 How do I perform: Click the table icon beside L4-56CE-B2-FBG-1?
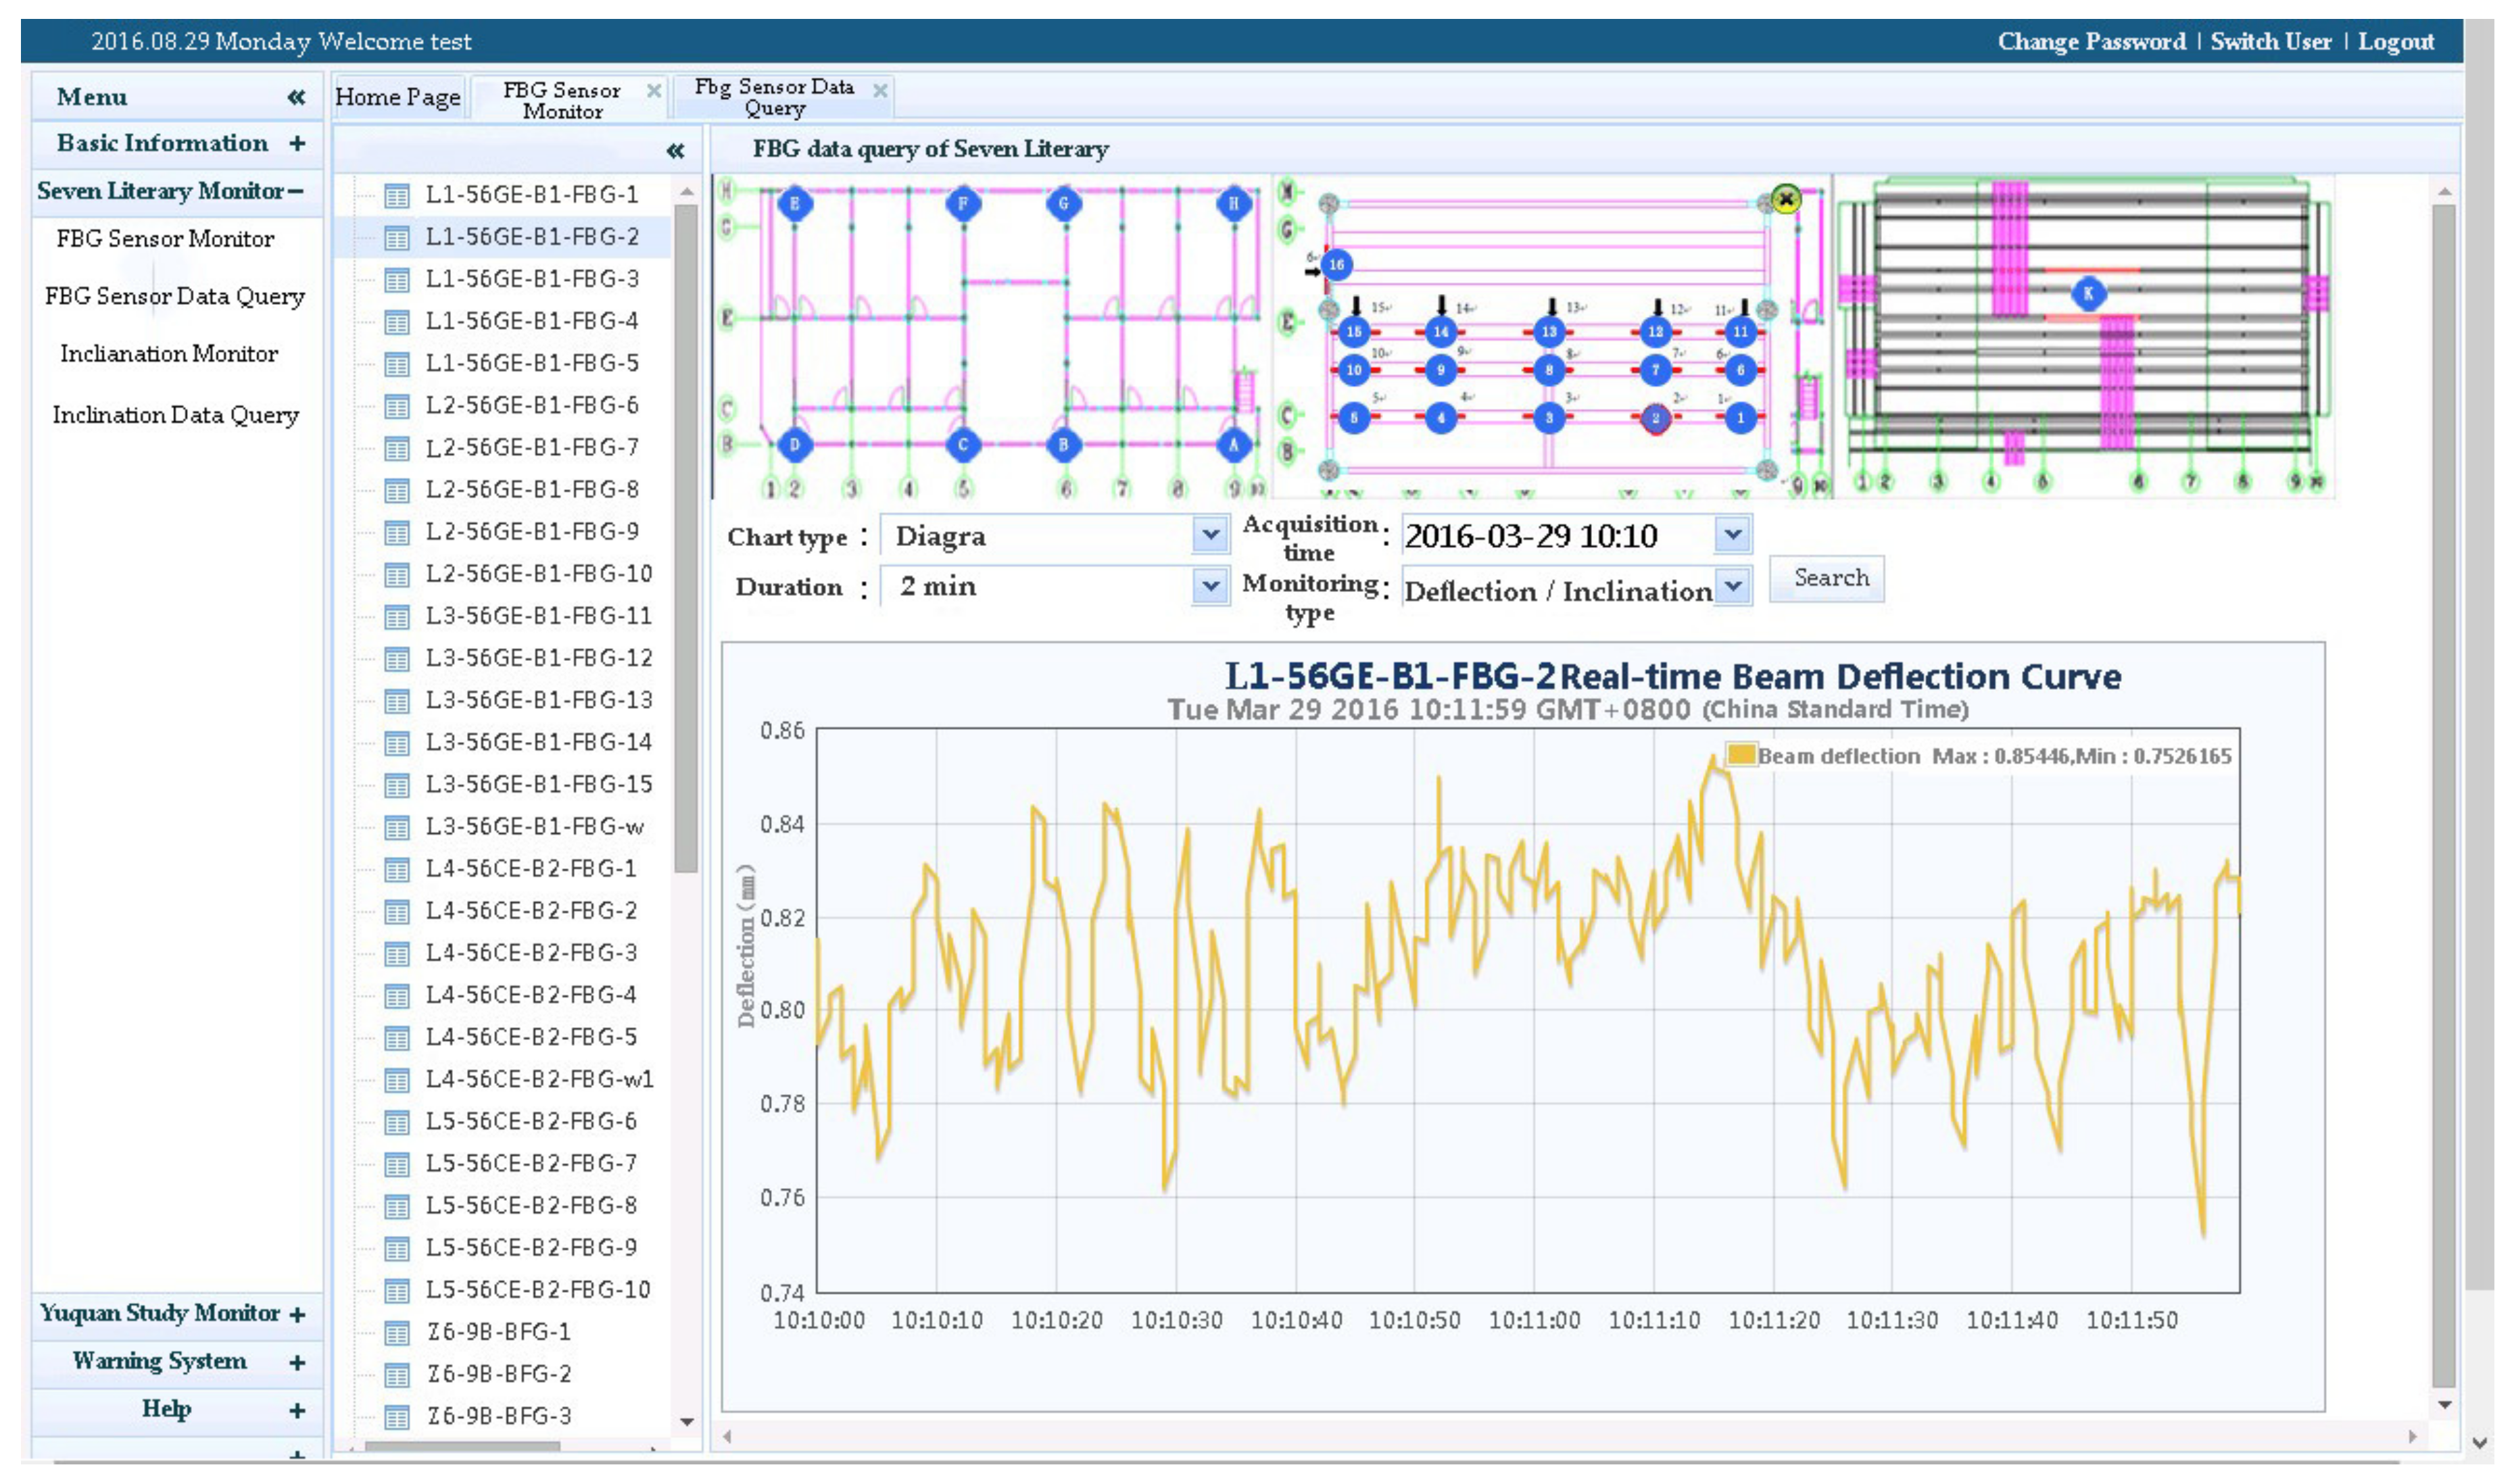(397, 870)
